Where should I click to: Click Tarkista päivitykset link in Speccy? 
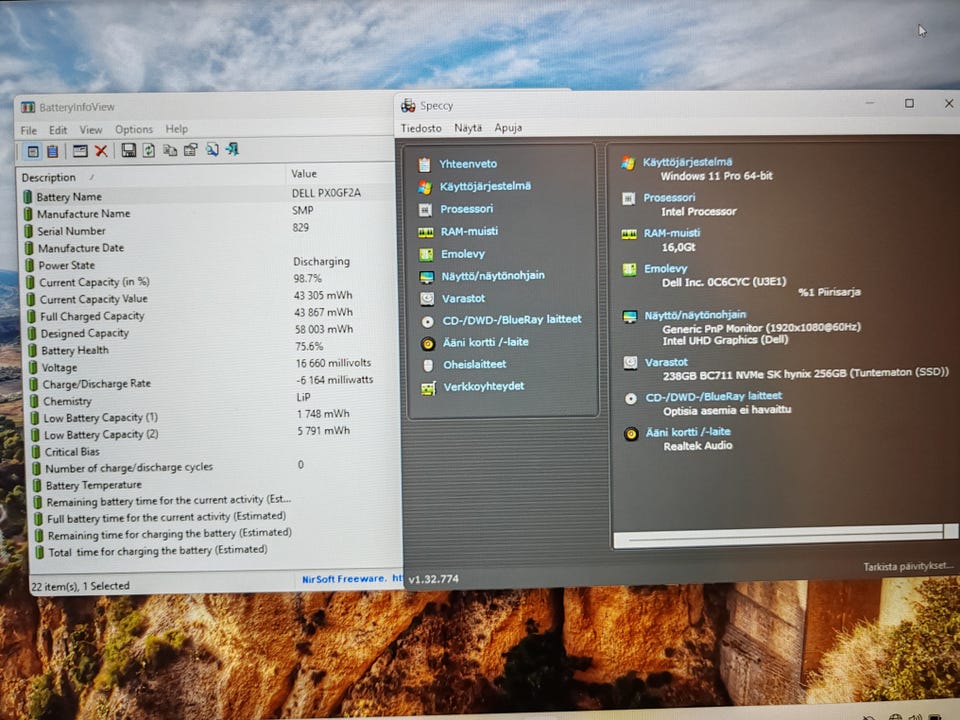pyautogui.click(x=908, y=567)
